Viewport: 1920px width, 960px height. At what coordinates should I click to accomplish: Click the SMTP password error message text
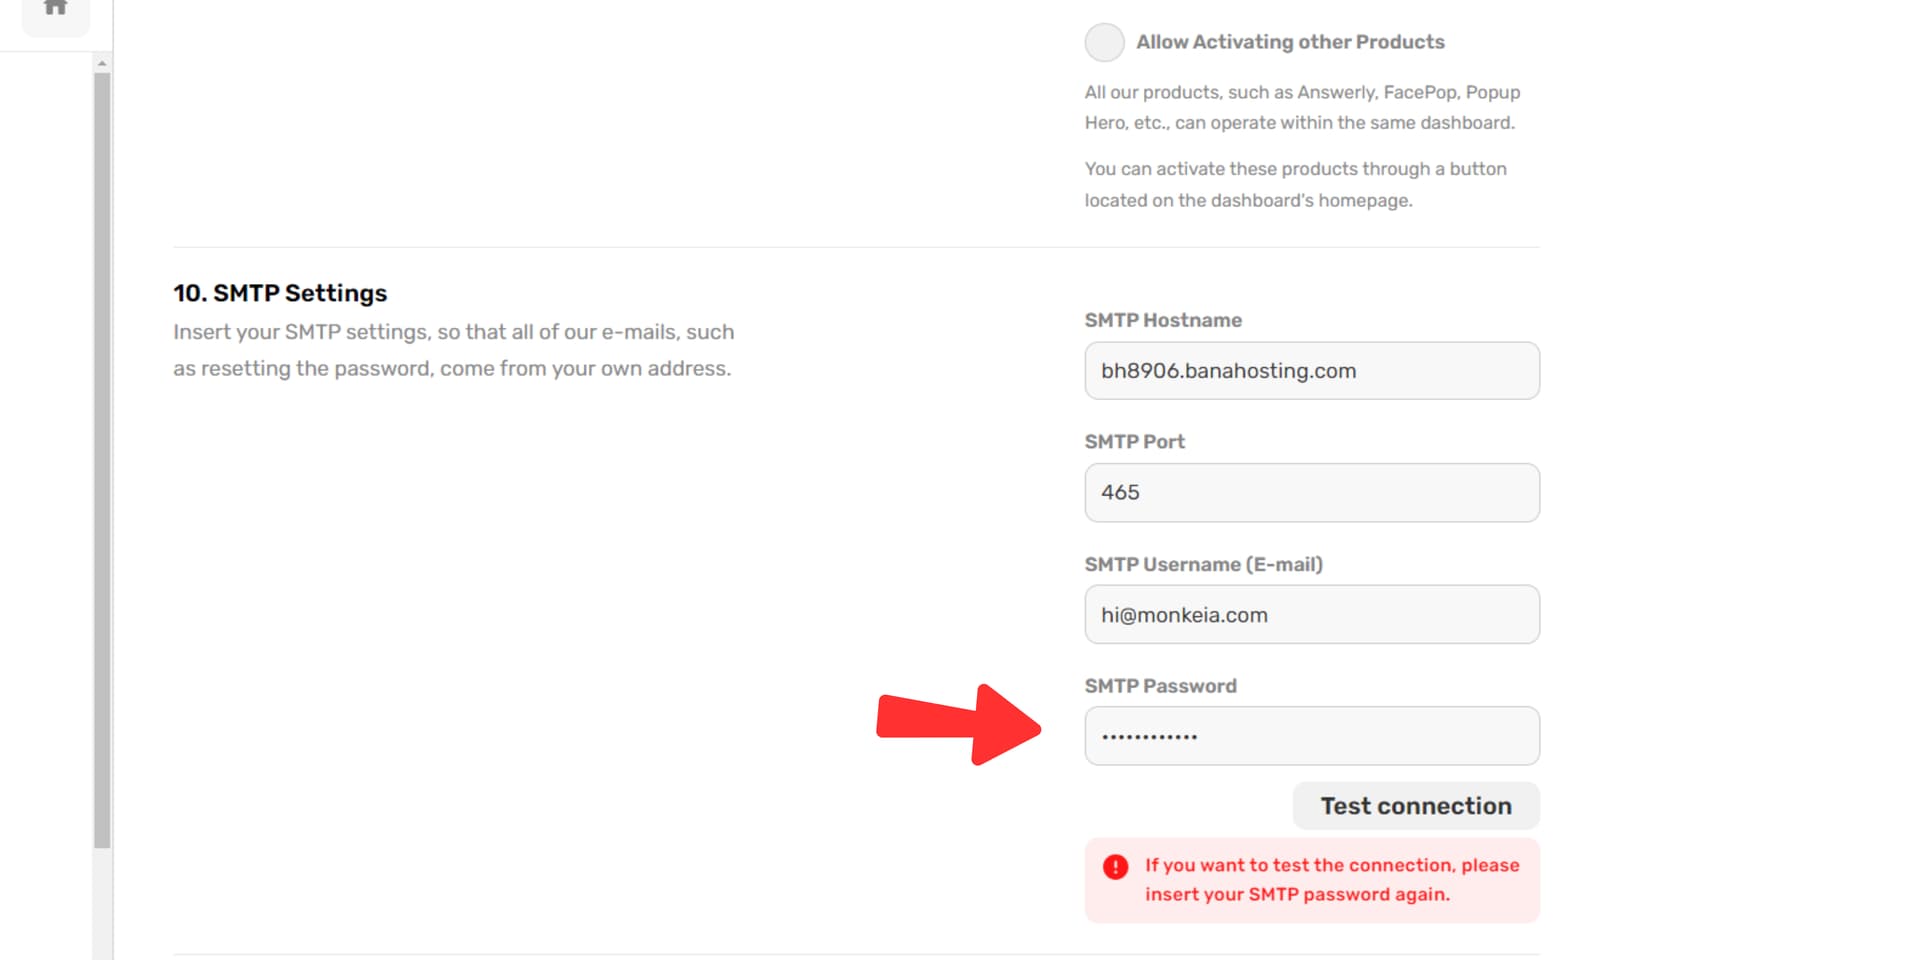(1332, 880)
